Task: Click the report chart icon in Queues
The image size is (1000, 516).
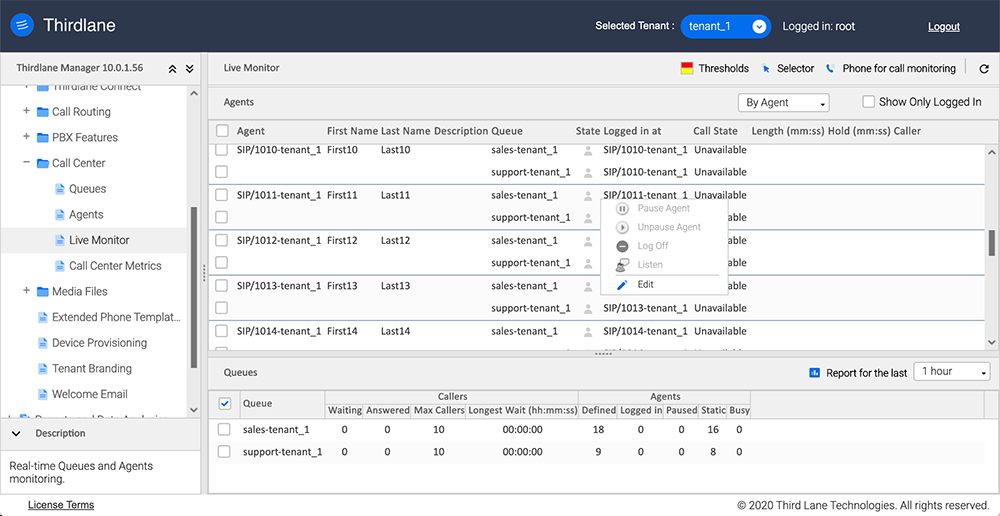Action: point(814,372)
